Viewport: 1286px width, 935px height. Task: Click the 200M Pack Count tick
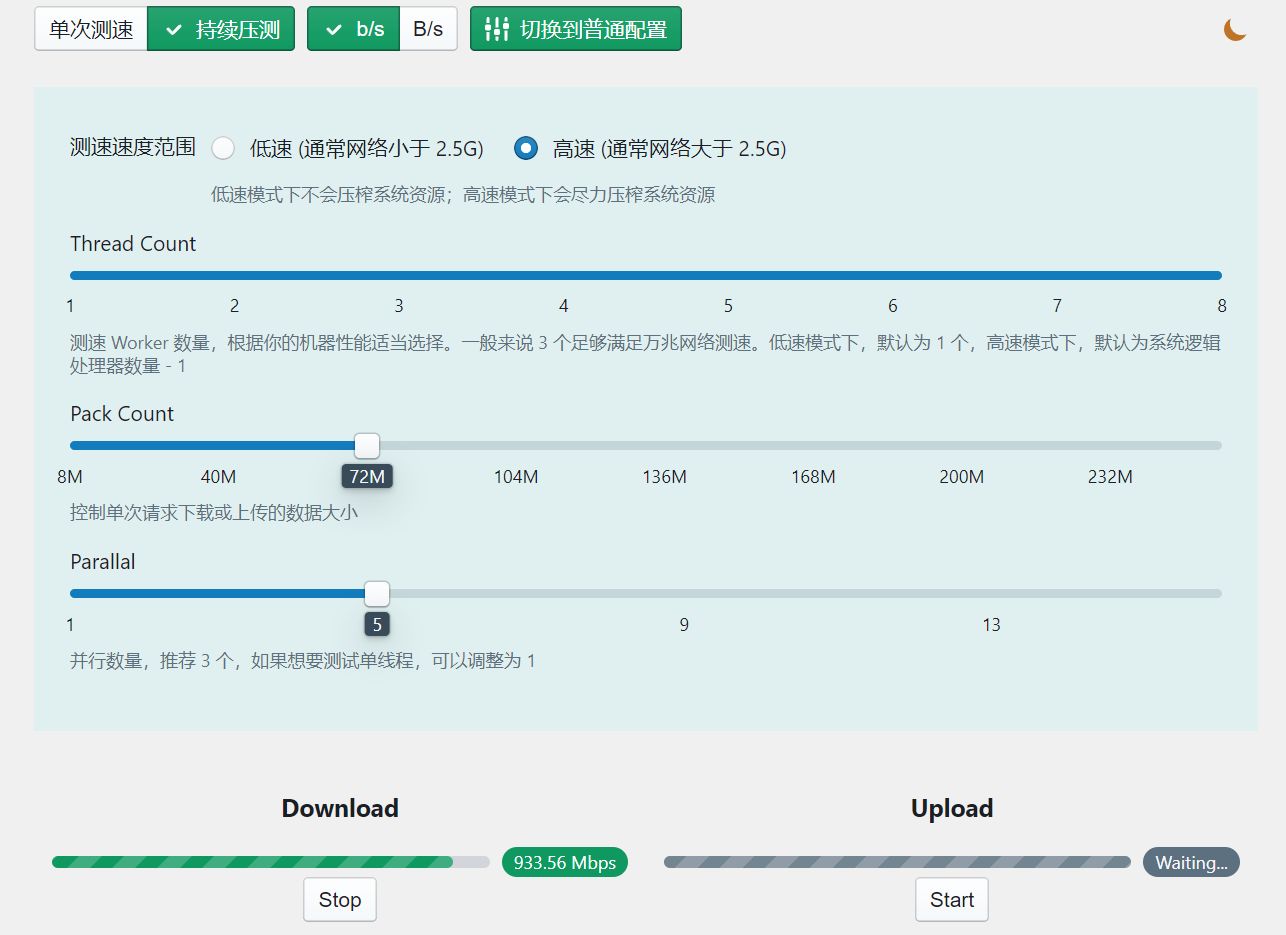962,477
